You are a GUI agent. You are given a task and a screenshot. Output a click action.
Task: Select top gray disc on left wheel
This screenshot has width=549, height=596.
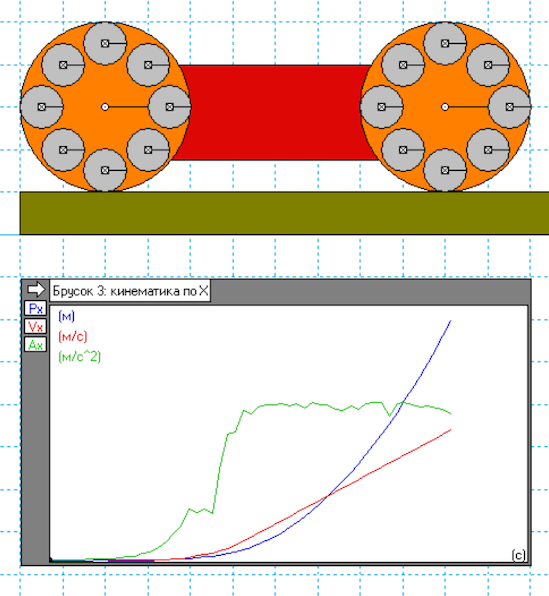105,43
